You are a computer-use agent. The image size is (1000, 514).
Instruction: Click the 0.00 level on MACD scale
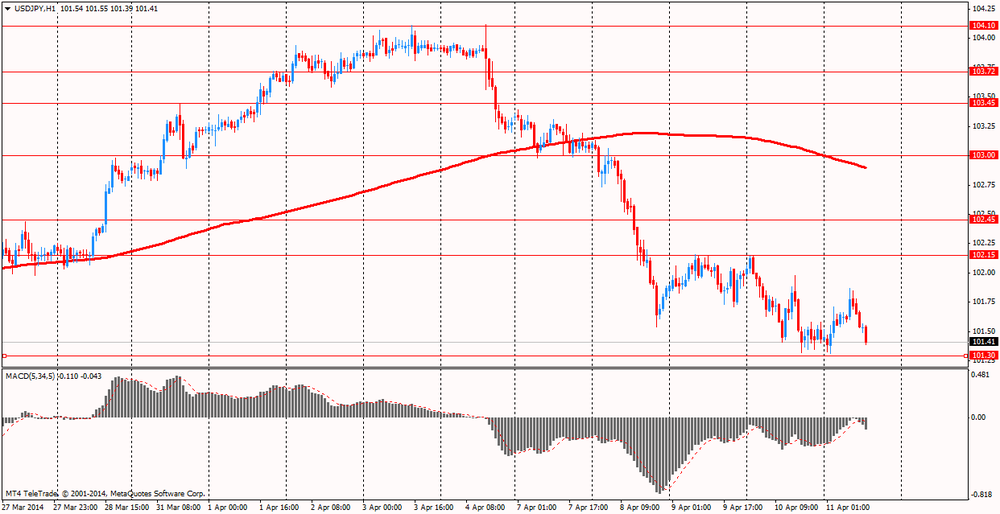click(x=980, y=418)
